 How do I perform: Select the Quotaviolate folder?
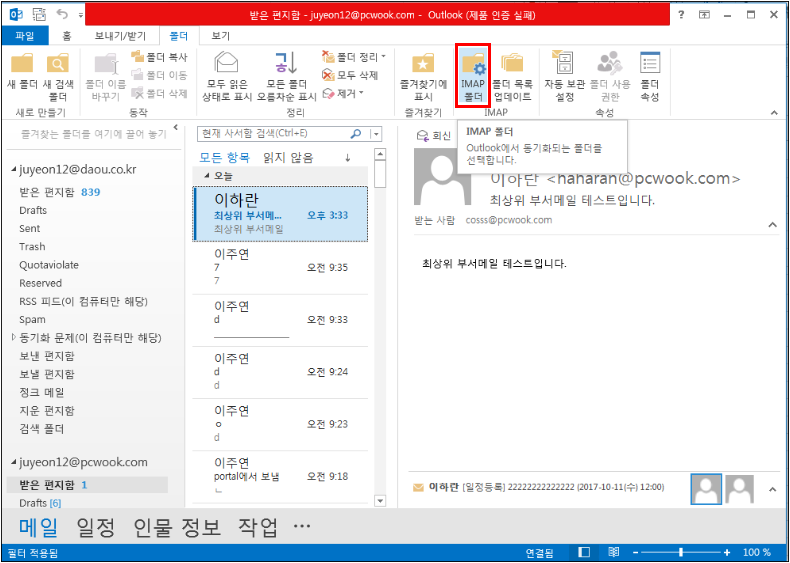click(x=49, y=265)
